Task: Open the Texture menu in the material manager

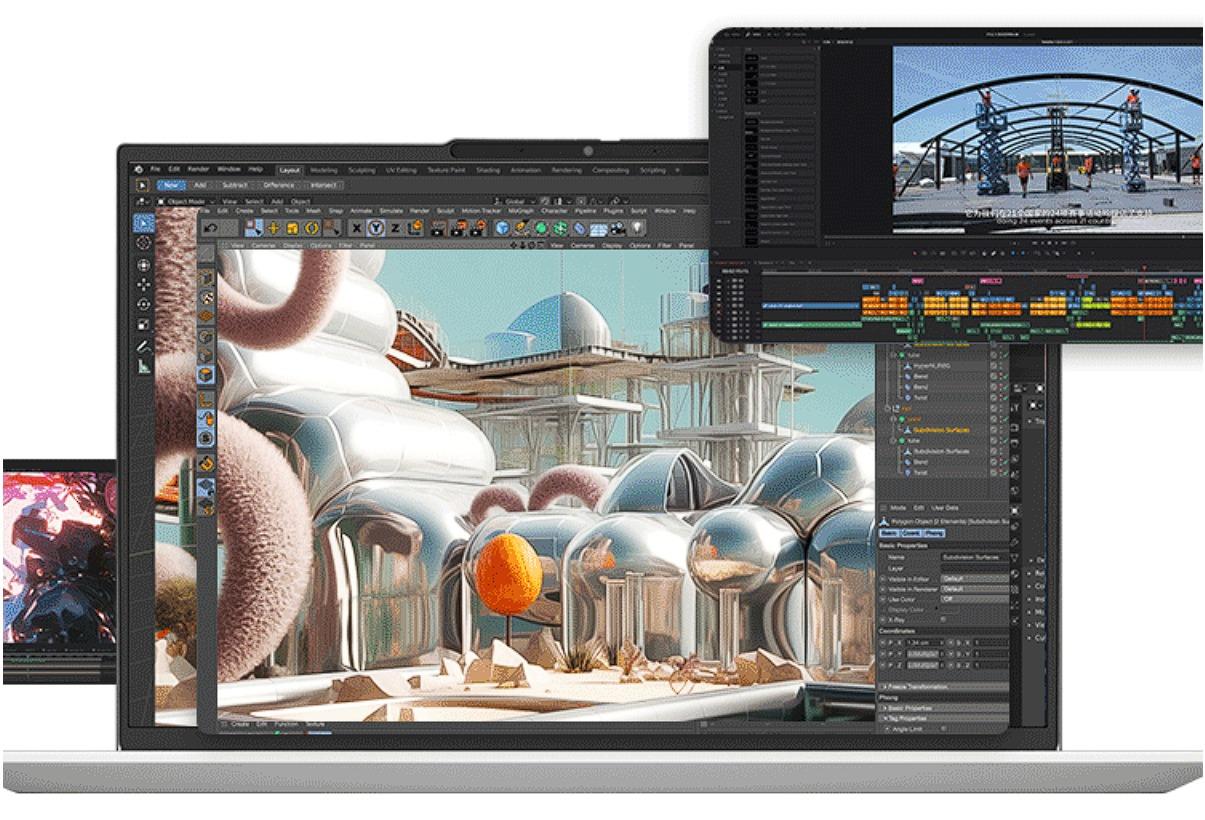Action: pyautogui.click(x=315, y=723)
